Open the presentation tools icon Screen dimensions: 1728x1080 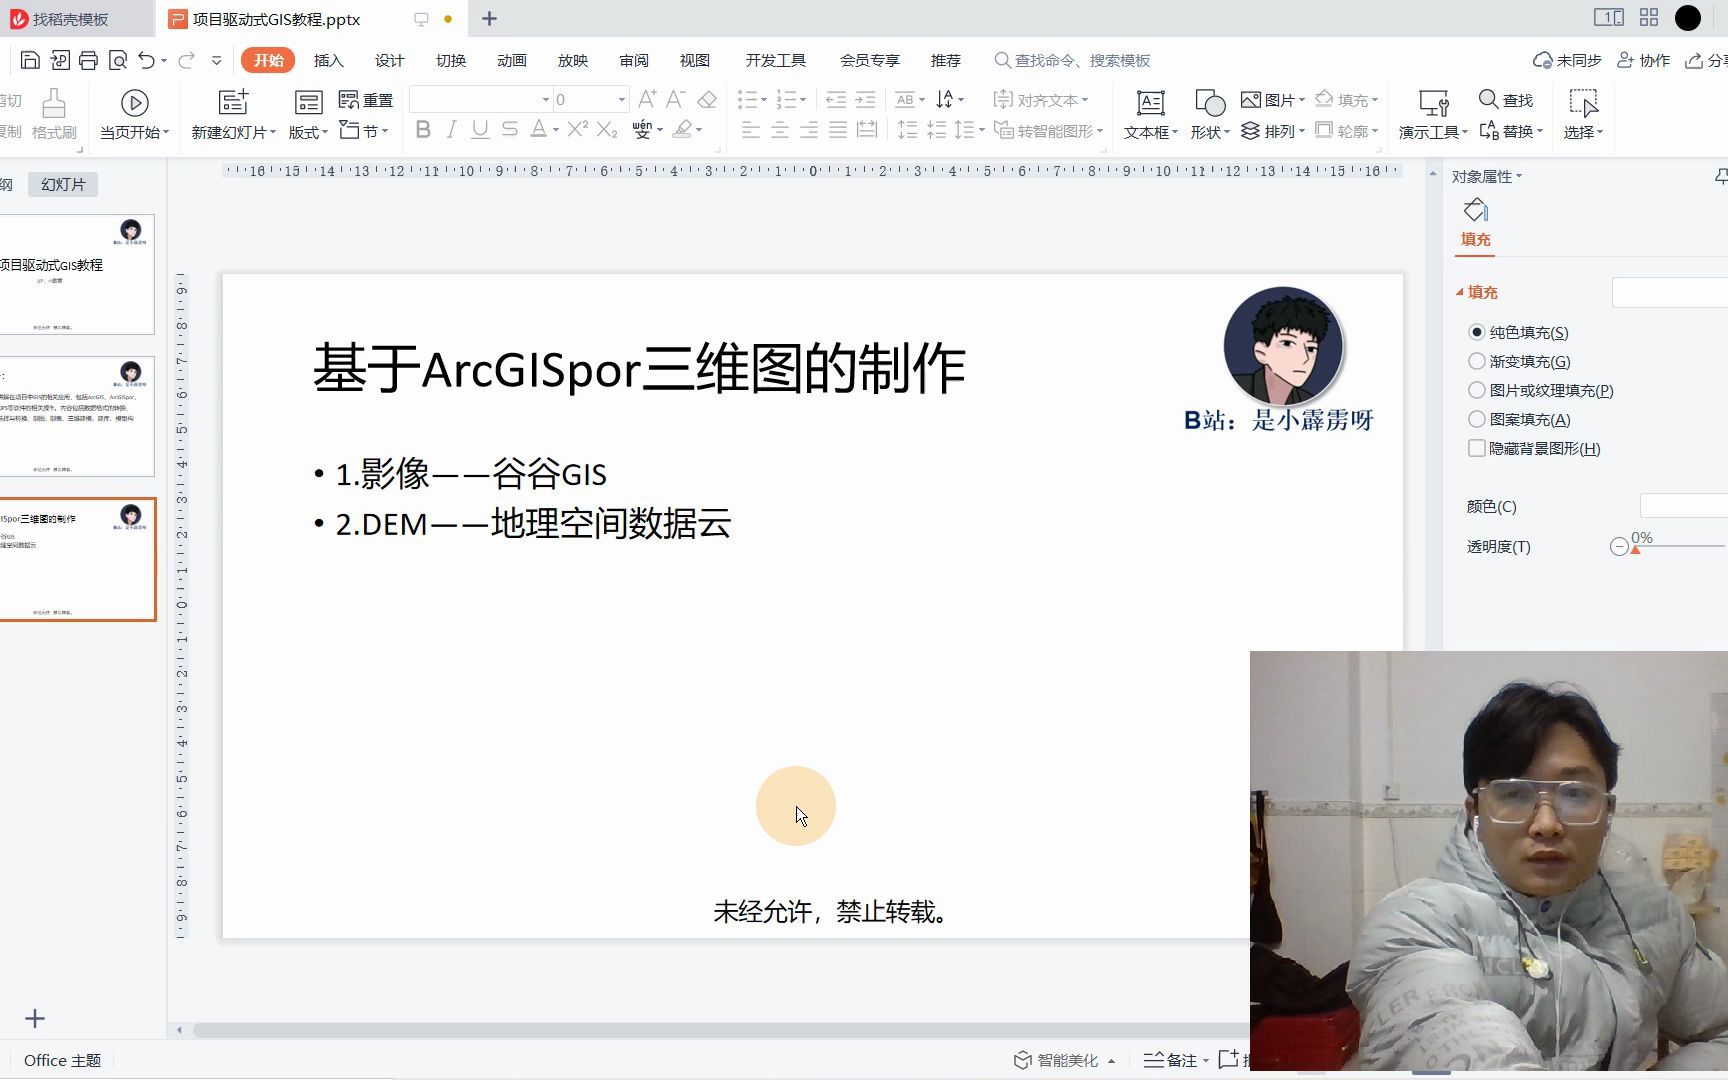(x=1434, y=102)
